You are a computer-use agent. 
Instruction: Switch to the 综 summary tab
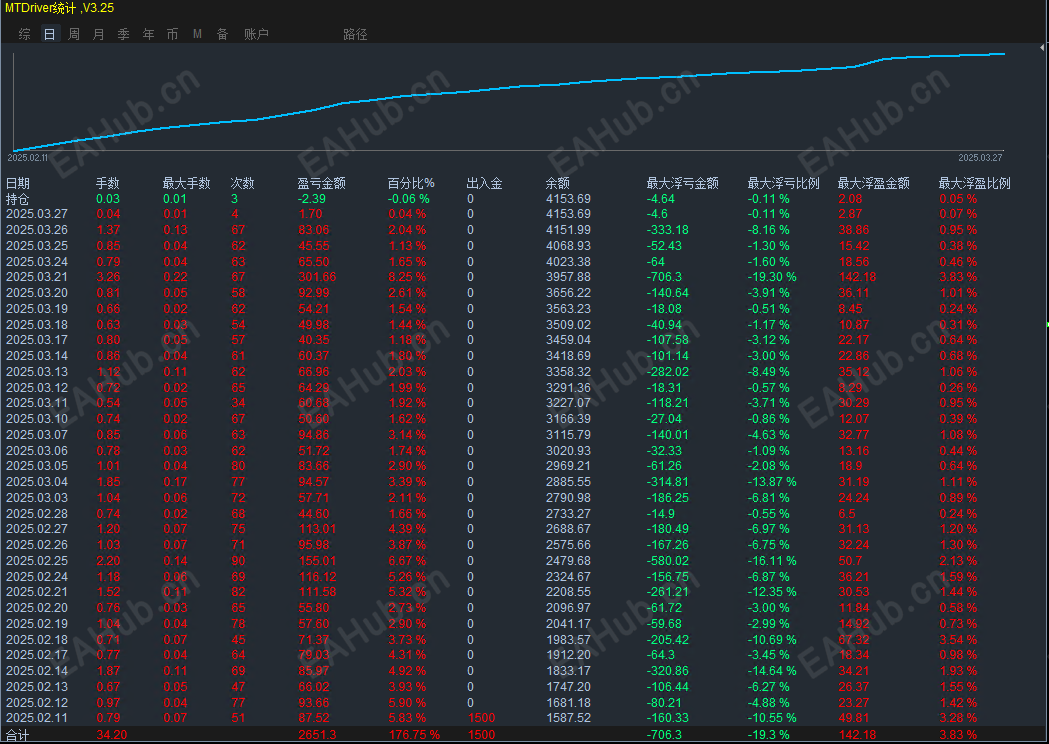pos(25,34)
